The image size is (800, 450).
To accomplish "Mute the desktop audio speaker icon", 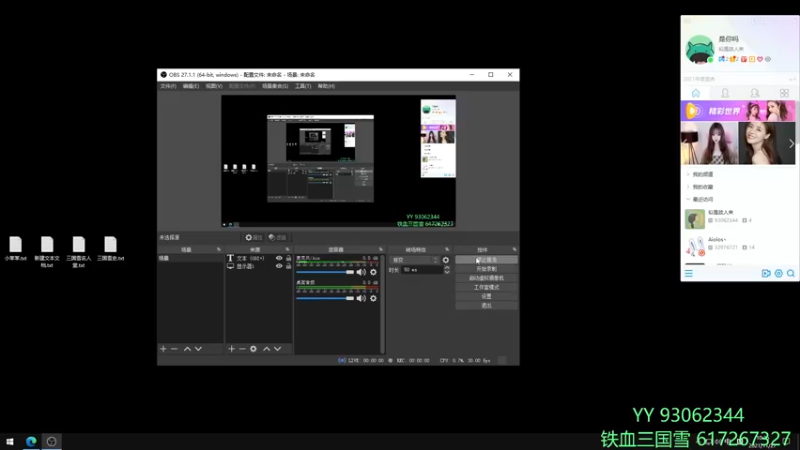I will pyautogui.click(x=361, y=298).
